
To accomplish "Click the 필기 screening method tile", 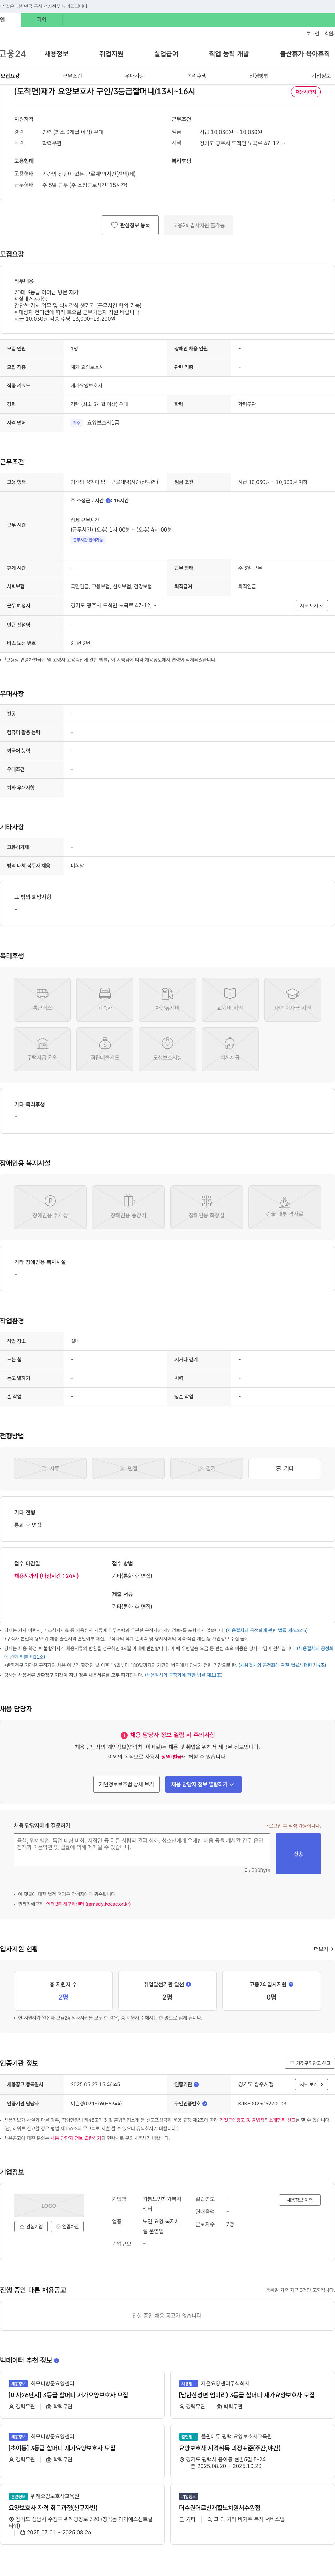I will 206,1469.
